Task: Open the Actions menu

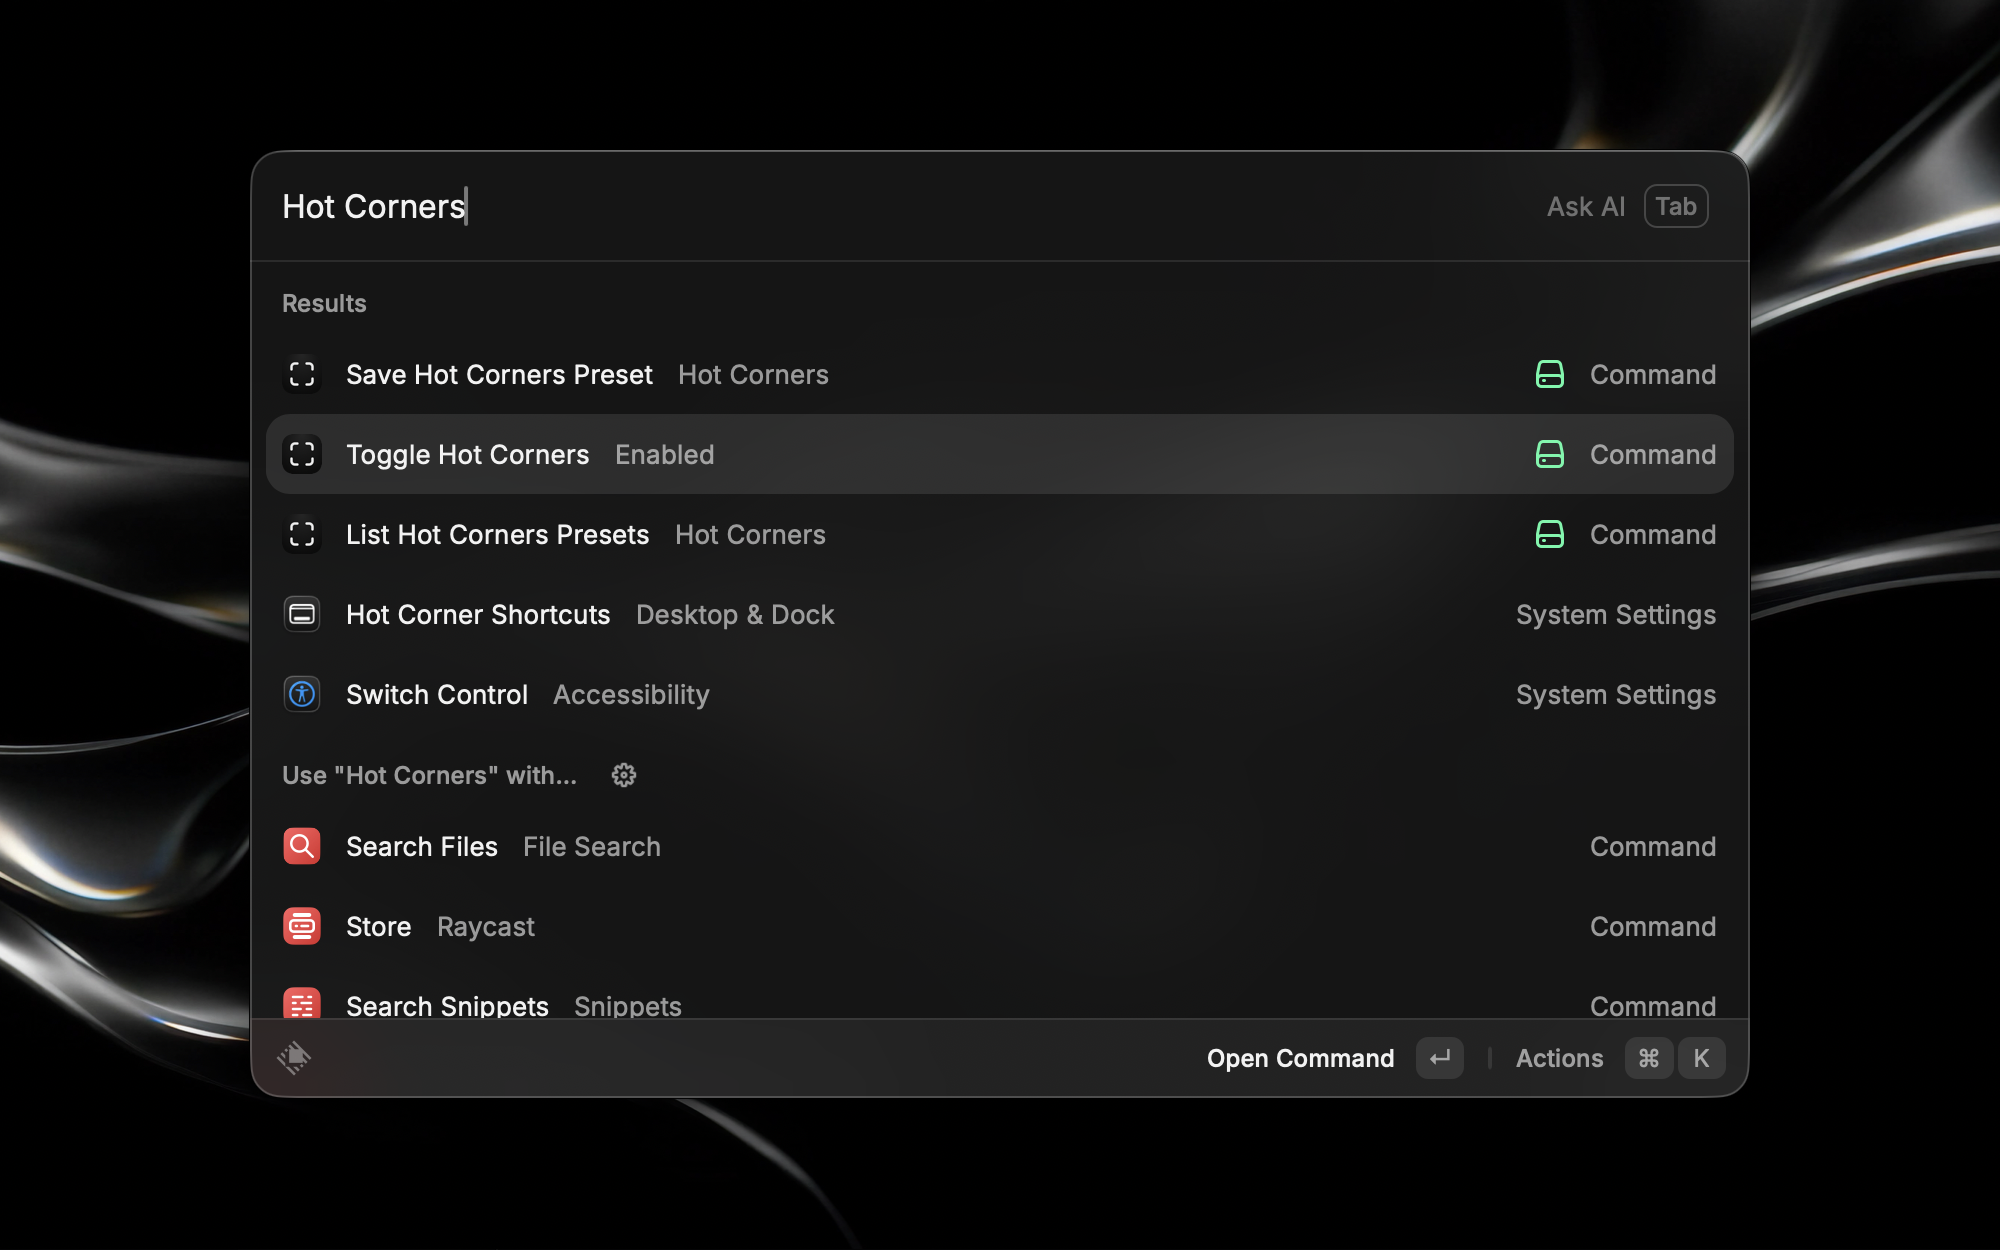Action: [x=1559, y=1058]
